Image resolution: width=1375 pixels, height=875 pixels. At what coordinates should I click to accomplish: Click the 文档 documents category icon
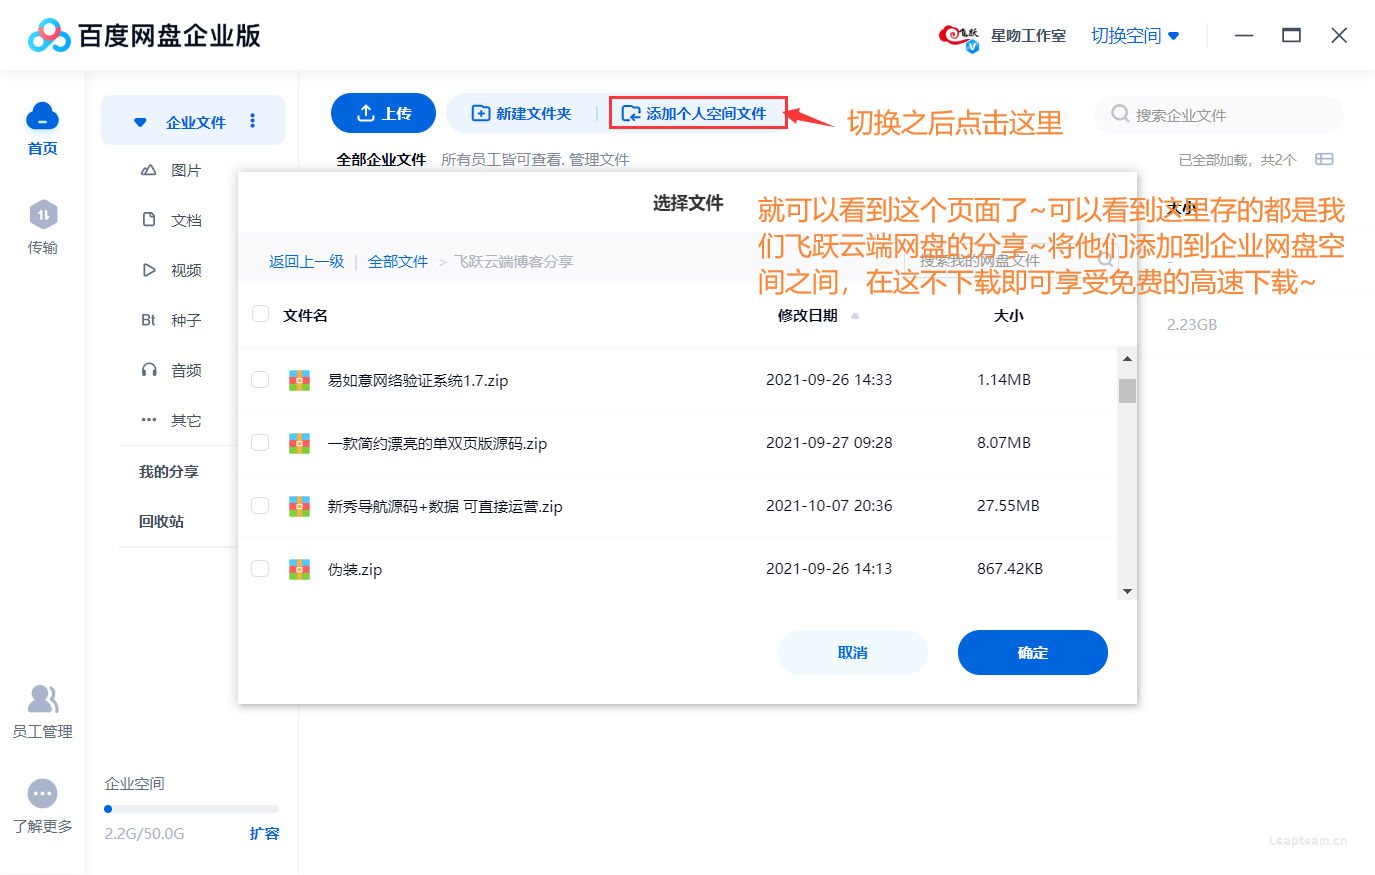click(149, 219)
